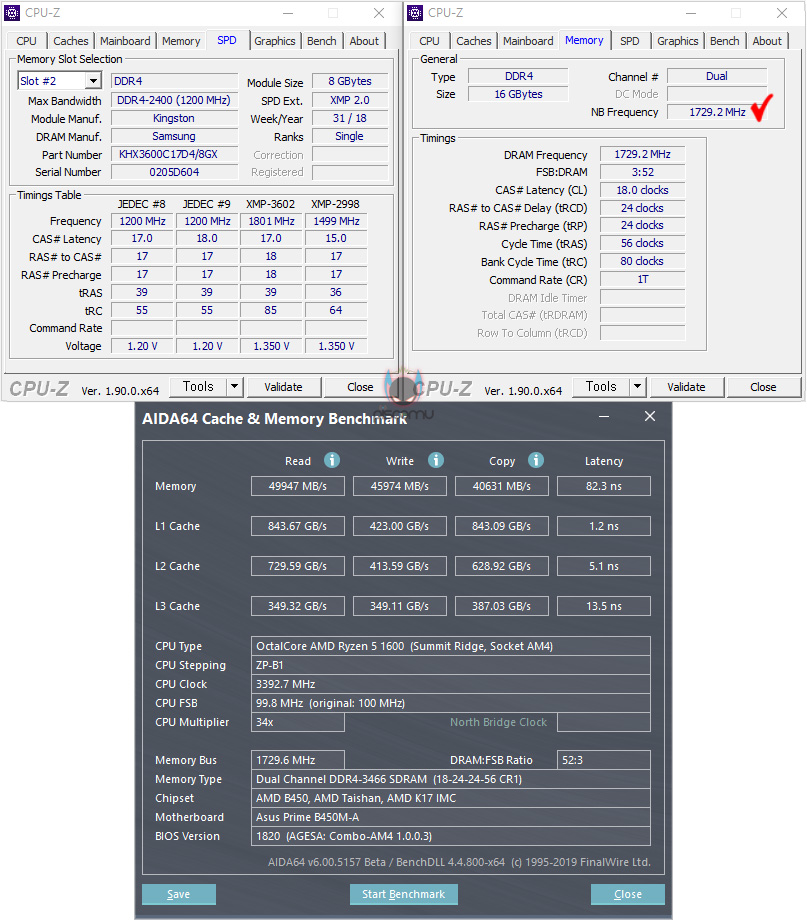The image size is (807, 920).
Task: Open Tools dropdown arrow in left CPU-Z window
Action: (234, 387)
